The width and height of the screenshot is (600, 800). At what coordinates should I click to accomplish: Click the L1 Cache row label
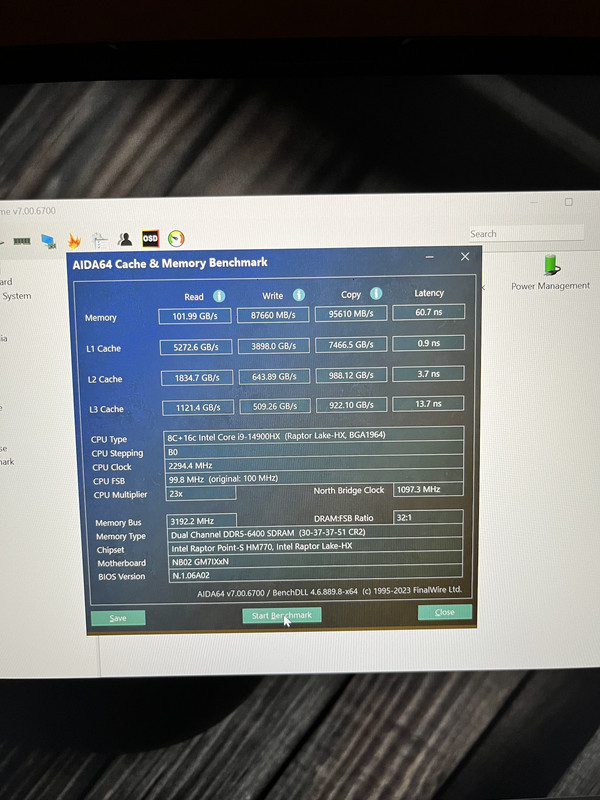coord(103,349)
